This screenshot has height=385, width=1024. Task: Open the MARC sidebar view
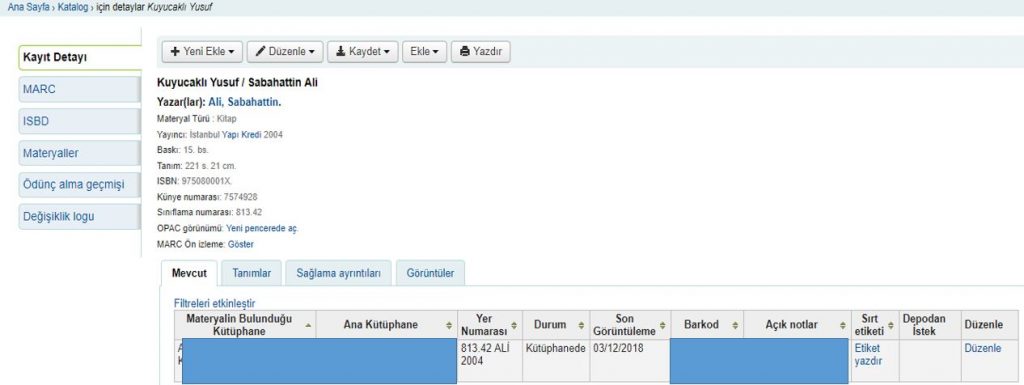tap(80, 89)
